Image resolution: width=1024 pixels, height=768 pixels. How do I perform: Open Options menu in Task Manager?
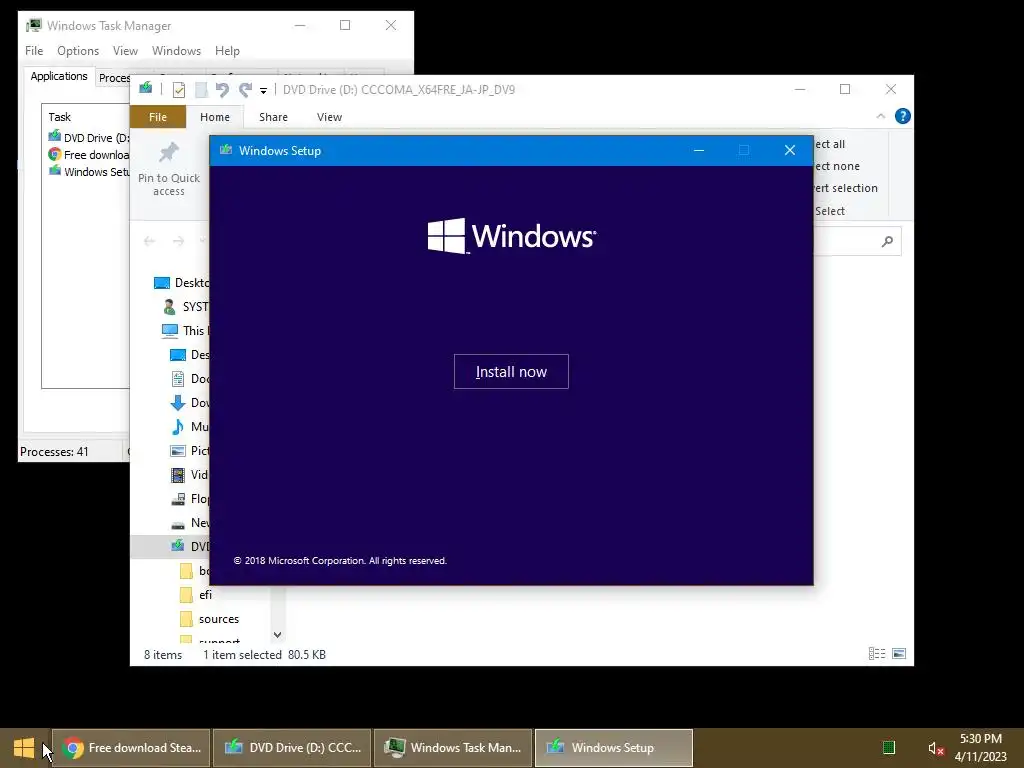click(78, 51)
